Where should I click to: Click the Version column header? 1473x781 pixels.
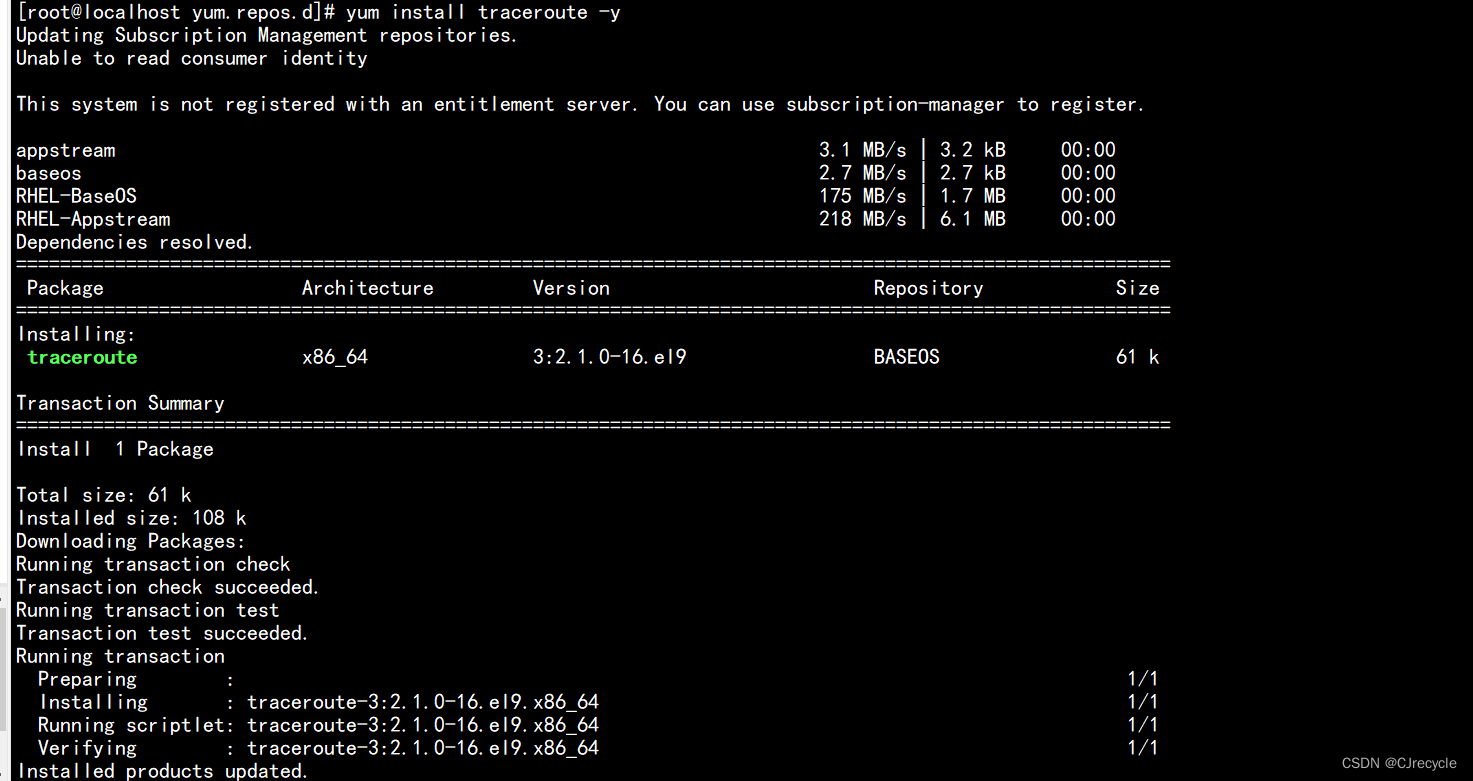[x=571, y=288]
